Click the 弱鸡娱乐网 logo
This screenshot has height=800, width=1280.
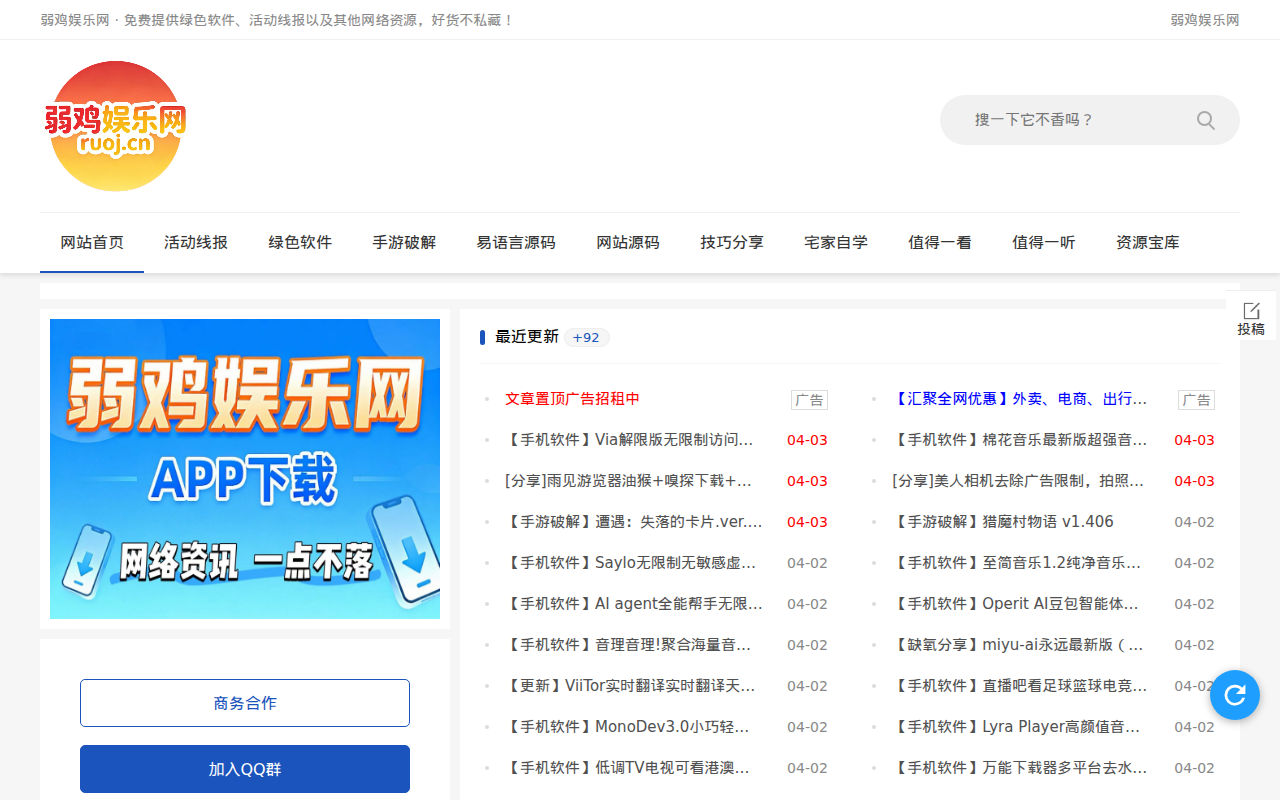tap(115, 124)
